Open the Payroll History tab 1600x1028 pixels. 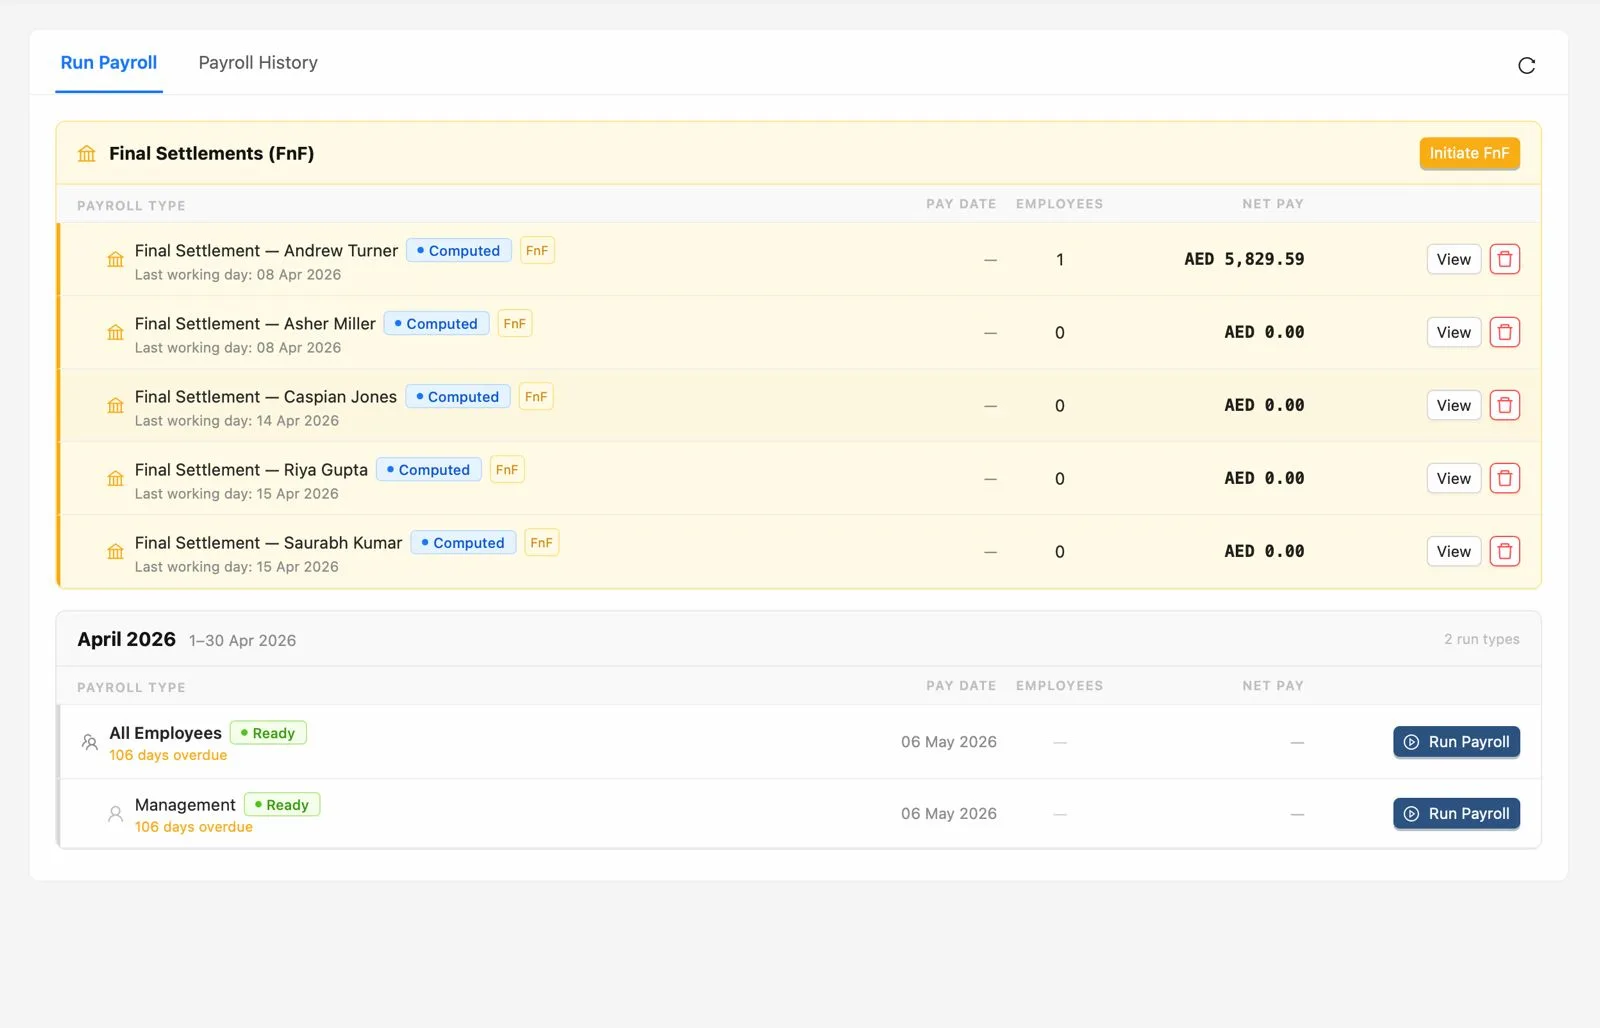(x=258, y=63)
